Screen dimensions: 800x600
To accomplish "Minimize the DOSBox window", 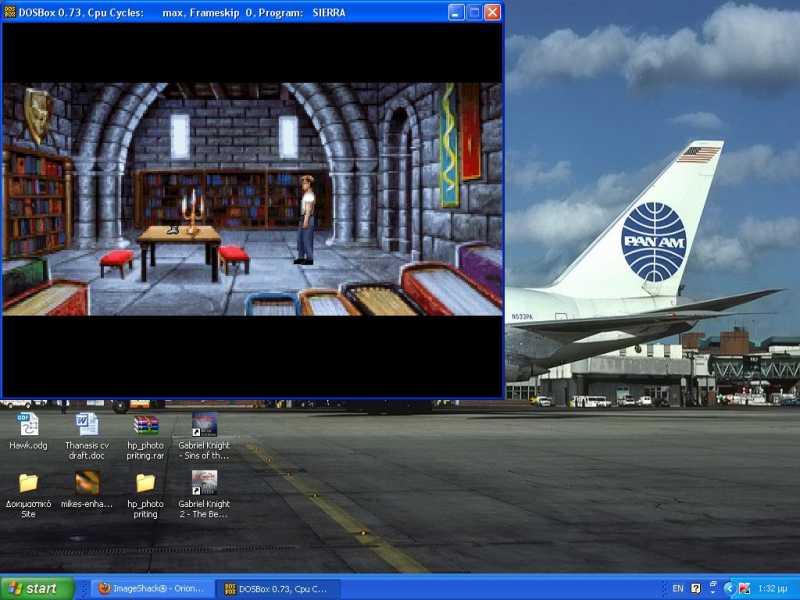I will [456, 12].
